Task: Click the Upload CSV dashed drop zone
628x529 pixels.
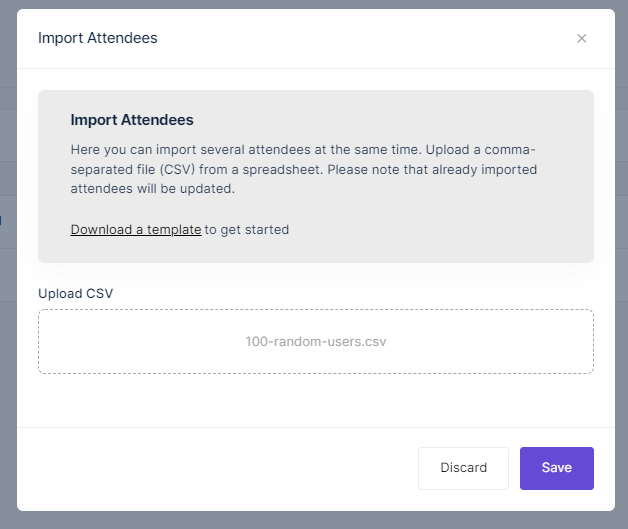Action: tap(316, 341)
